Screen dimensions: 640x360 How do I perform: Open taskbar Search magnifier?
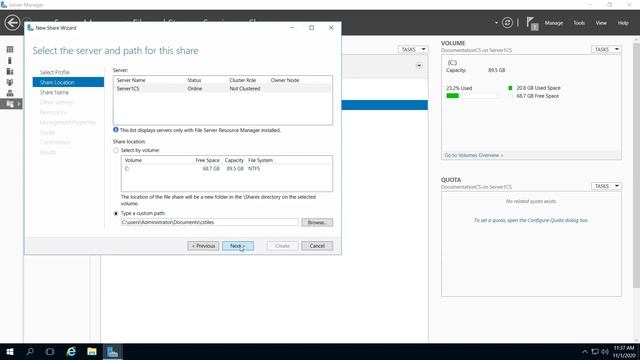click(x=30, y=351)
